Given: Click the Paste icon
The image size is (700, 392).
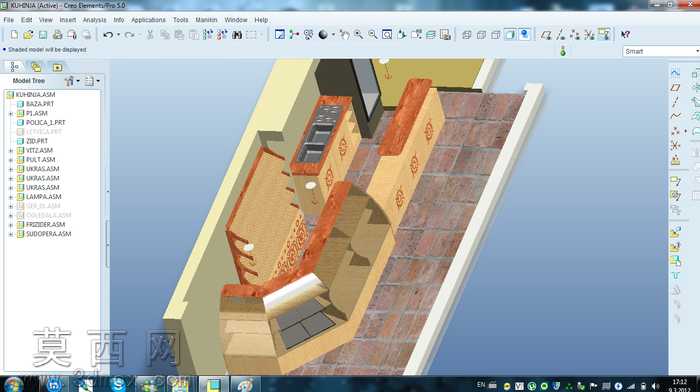Looking at the screenshot, I should click(x=179, y=34).
